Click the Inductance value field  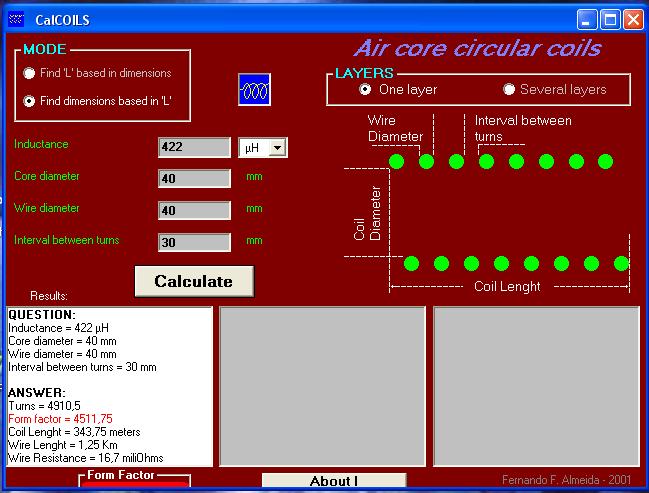pos(194,148)
